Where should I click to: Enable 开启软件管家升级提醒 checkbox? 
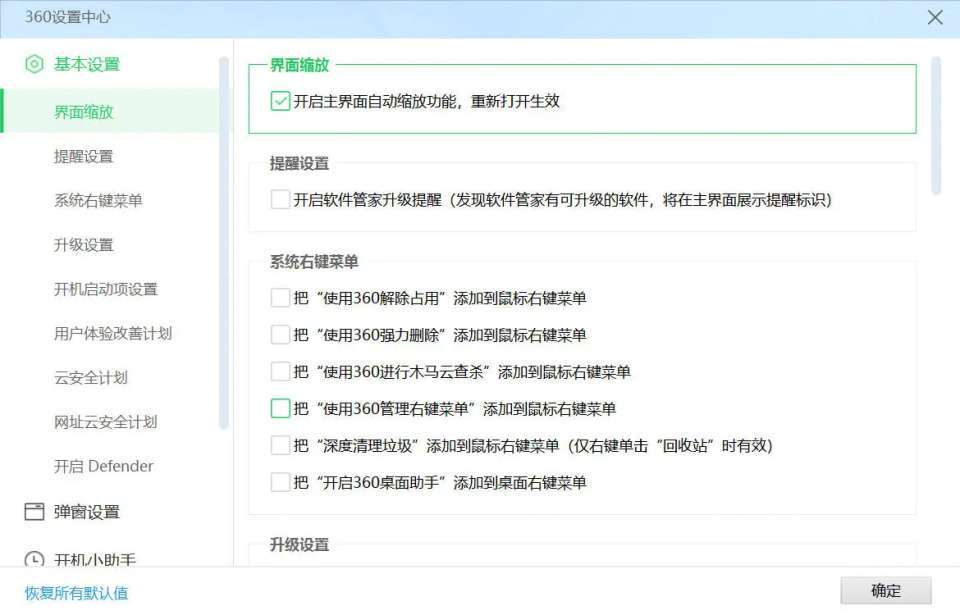coord(280,199)
